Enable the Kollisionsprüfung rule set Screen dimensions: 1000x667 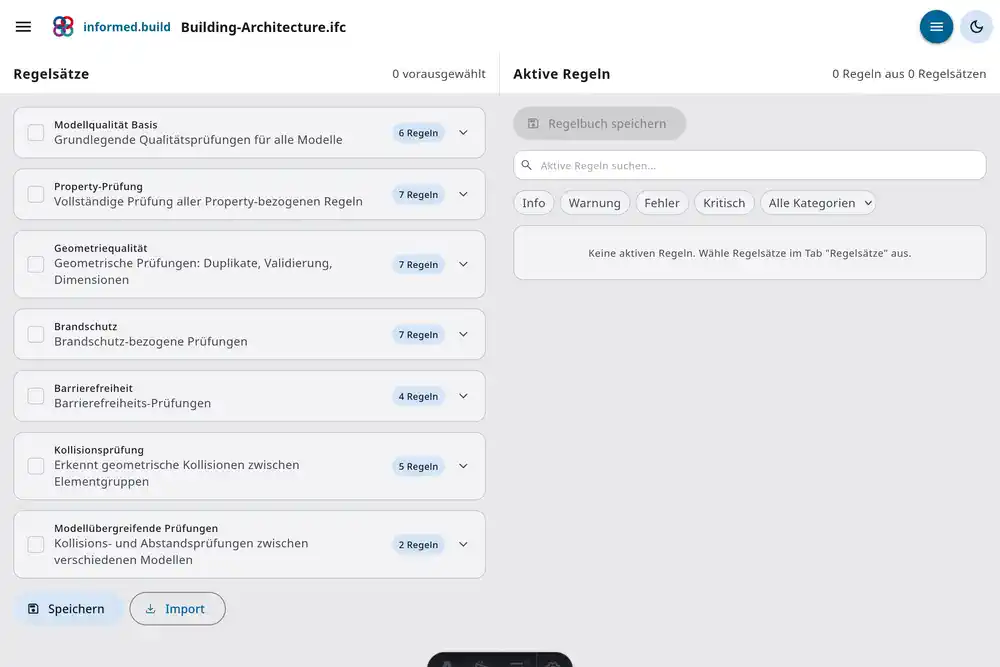click(x=36, y=466)
